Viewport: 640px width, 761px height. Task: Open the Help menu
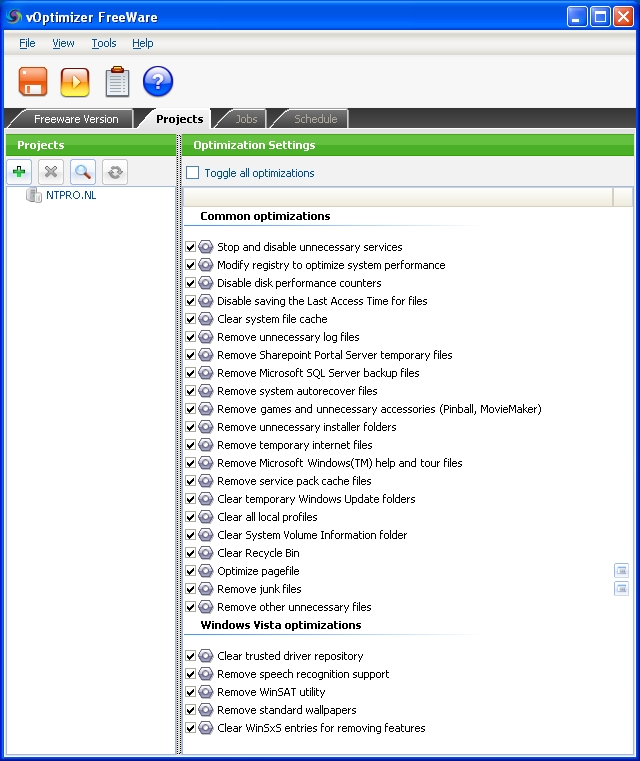pos(143,43)
